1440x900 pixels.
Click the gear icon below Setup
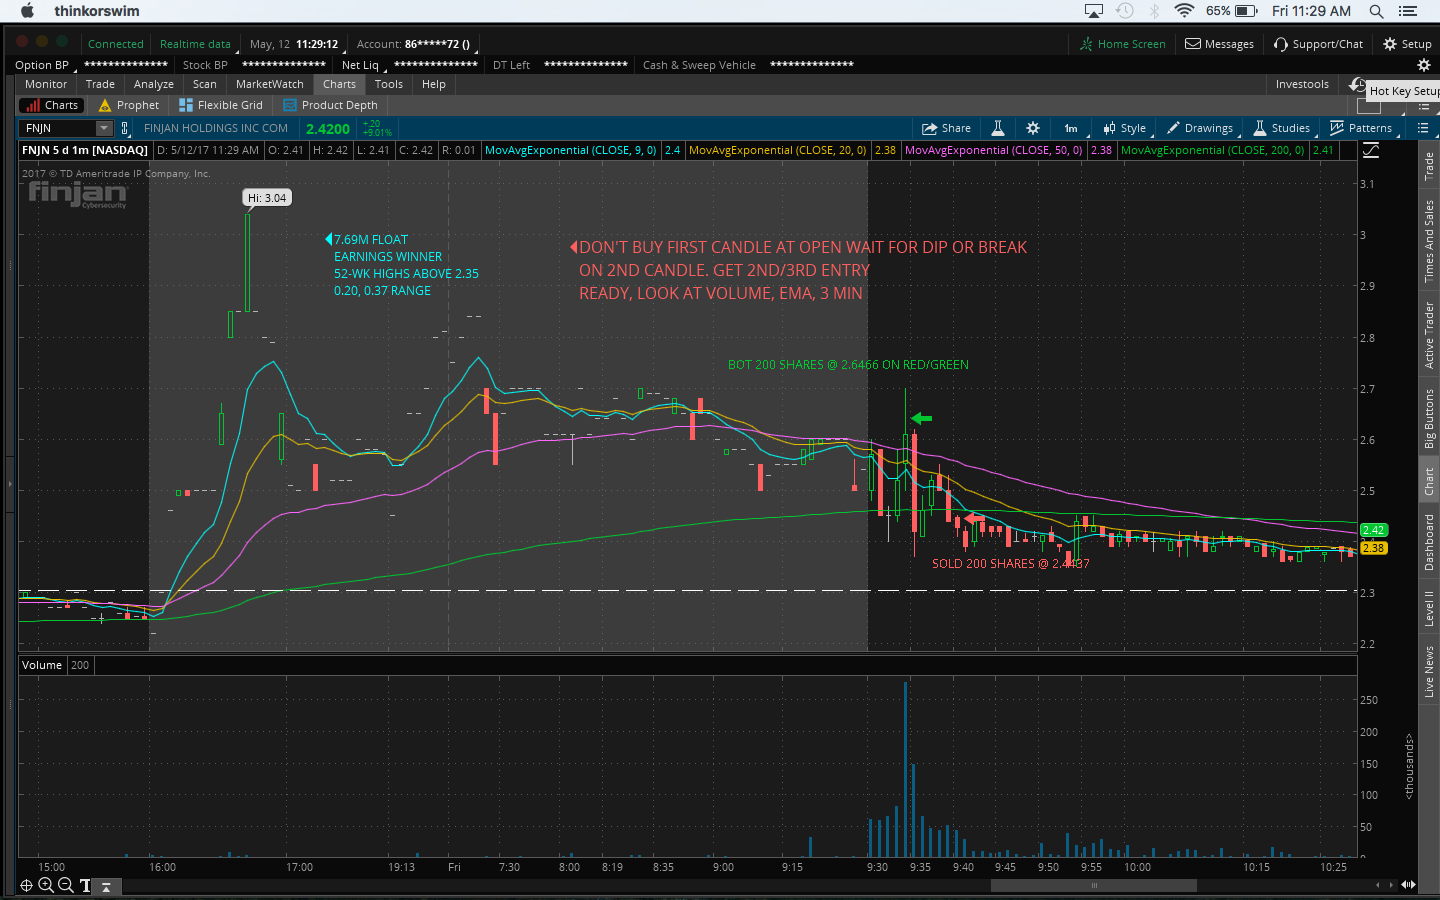[1424, 65]
